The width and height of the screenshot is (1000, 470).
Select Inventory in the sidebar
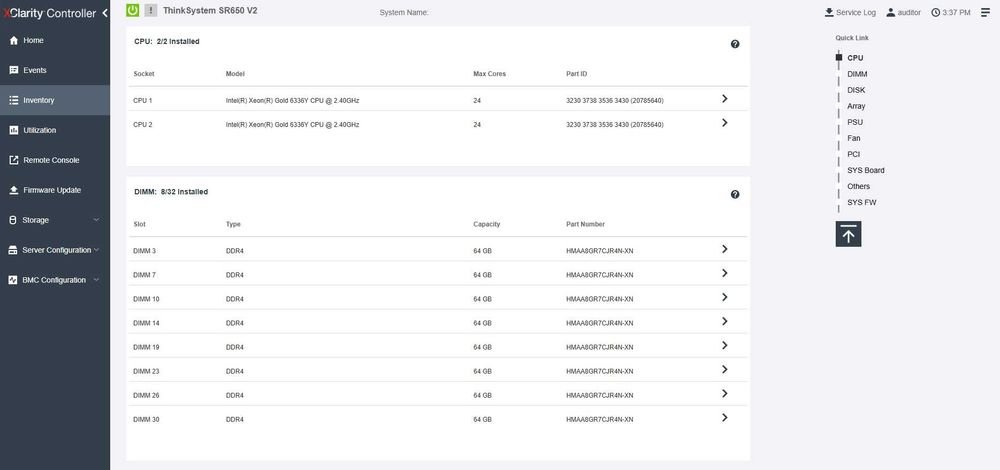coord(55,100)
